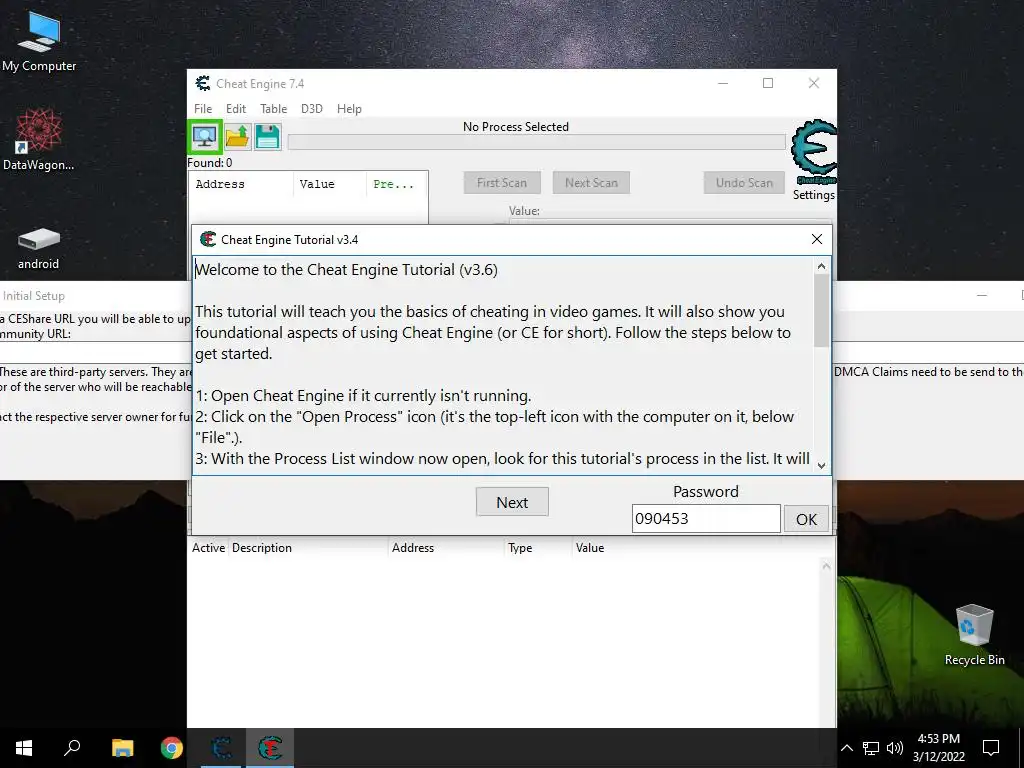Maximize the Cheat Engine 7.4 window
The height and width of the screenshot is (768, 1024).
768,83
